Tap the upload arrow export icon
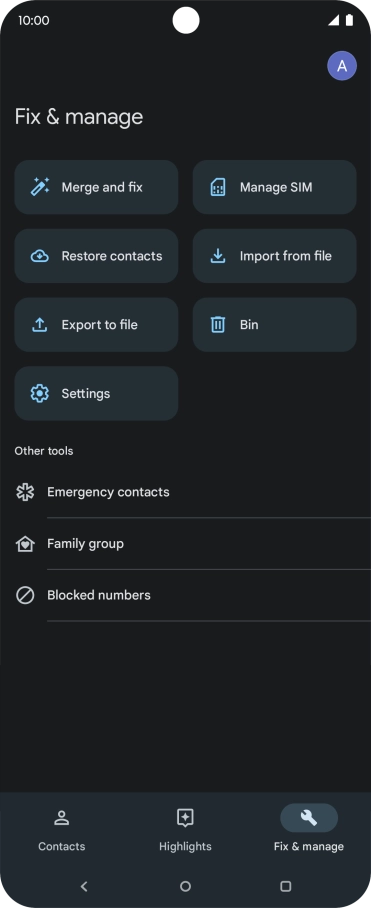 pos(39,325)
